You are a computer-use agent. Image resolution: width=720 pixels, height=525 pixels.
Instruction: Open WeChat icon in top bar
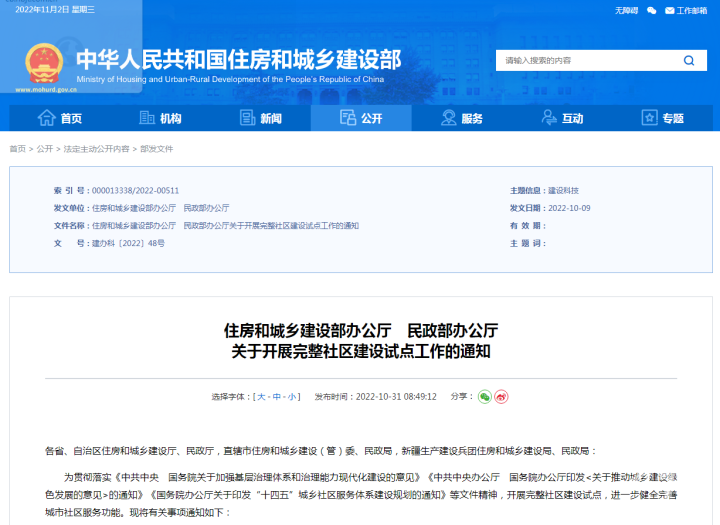(x=652, y=10)
